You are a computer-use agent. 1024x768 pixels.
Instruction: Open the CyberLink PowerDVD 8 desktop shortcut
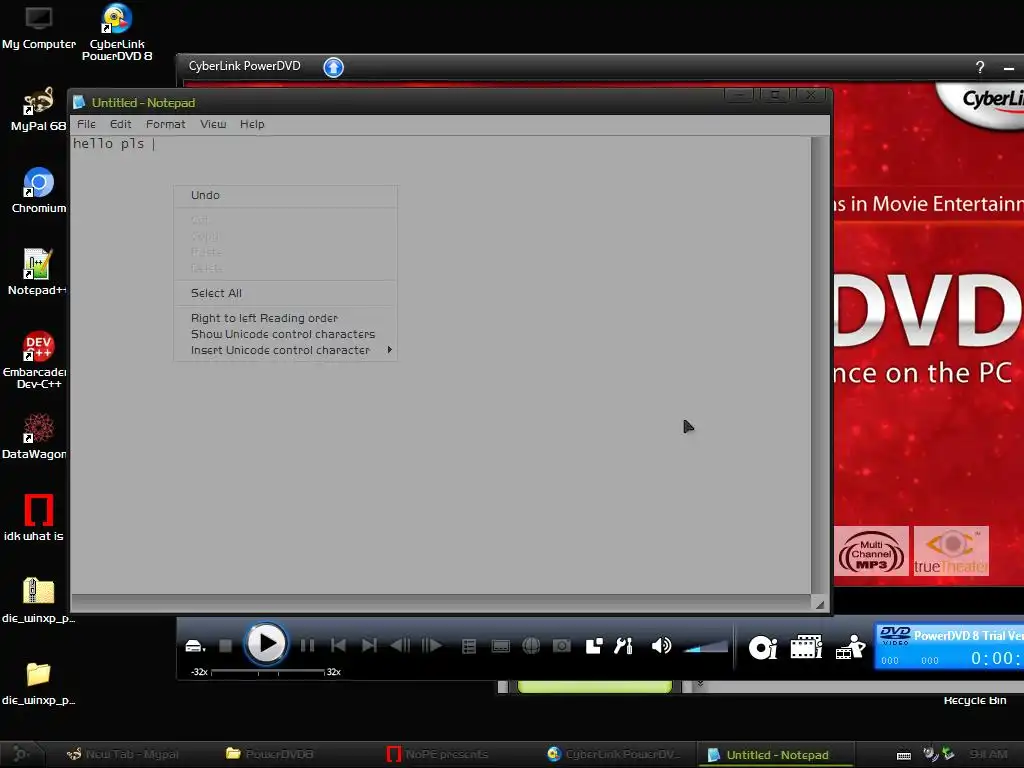point(117,33)
